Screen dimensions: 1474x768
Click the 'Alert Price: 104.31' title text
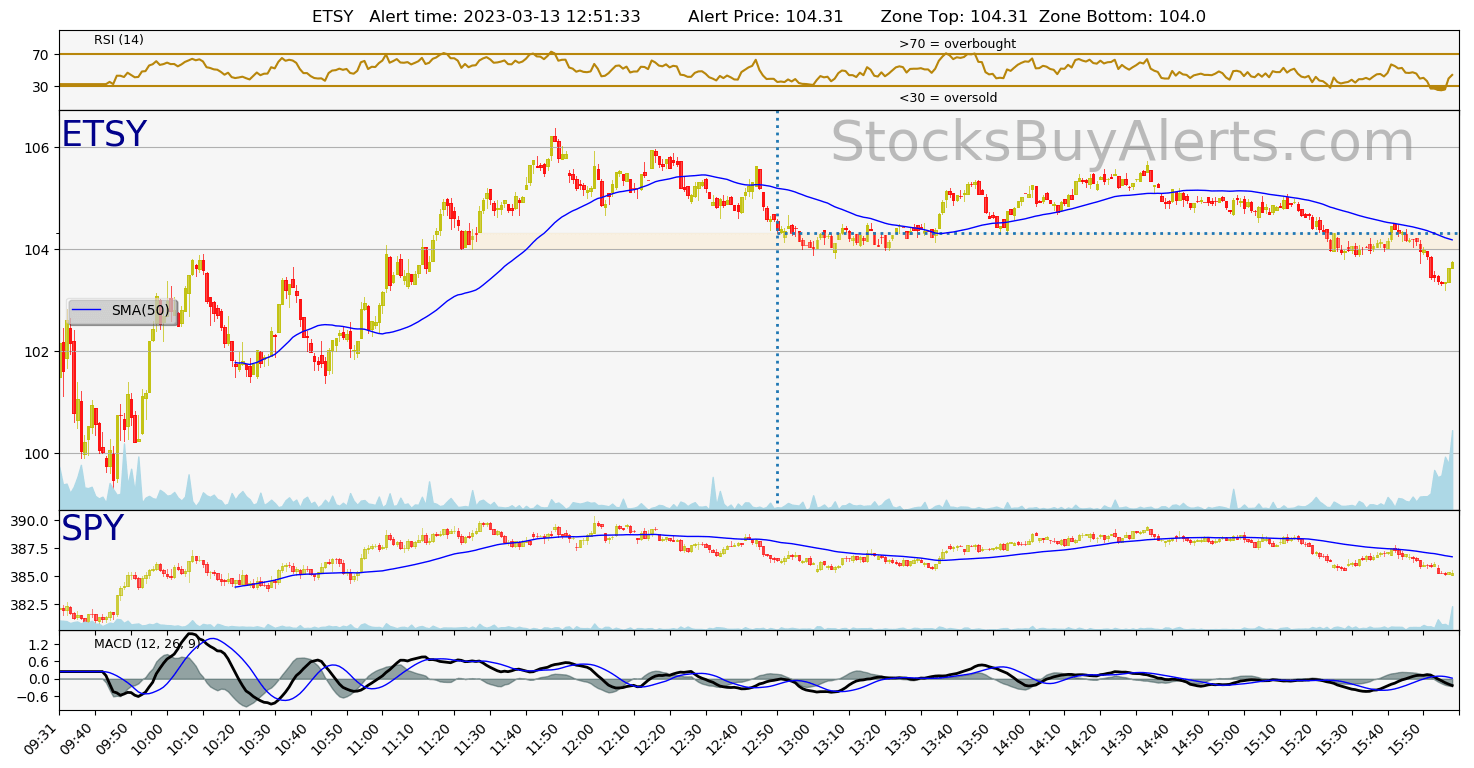tap(766, 17)
